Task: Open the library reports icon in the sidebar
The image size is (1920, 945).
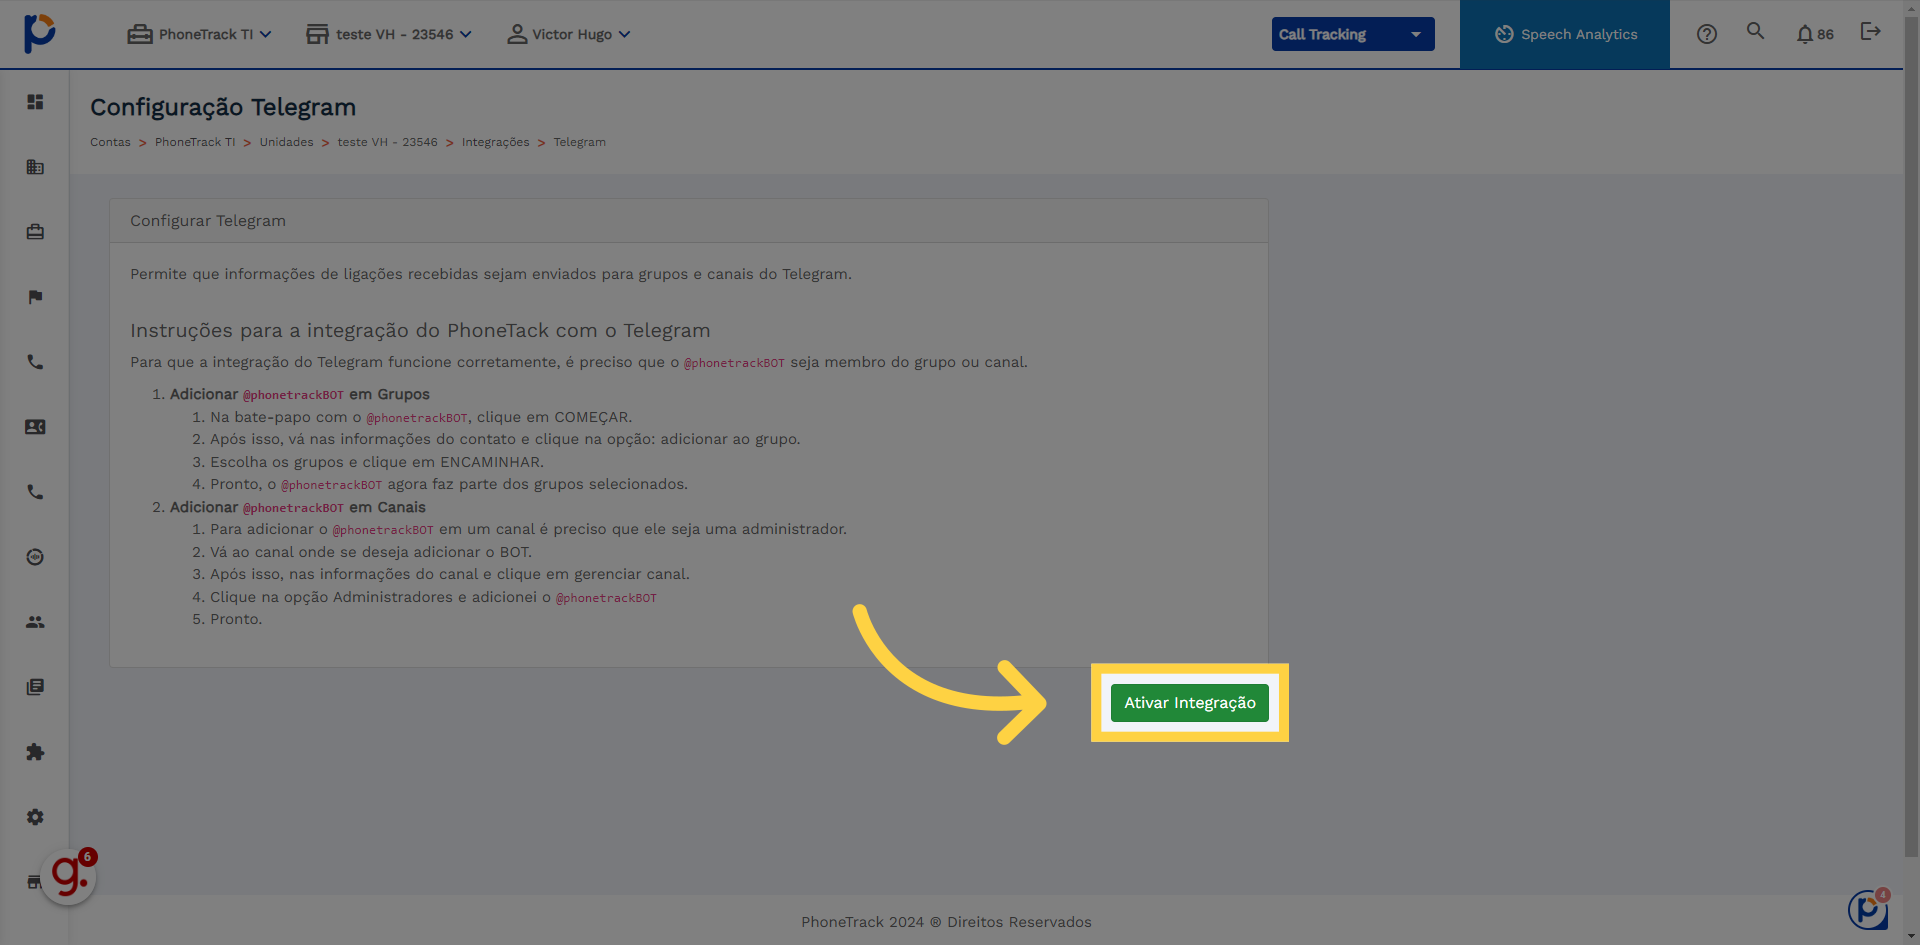Action: 35,687
